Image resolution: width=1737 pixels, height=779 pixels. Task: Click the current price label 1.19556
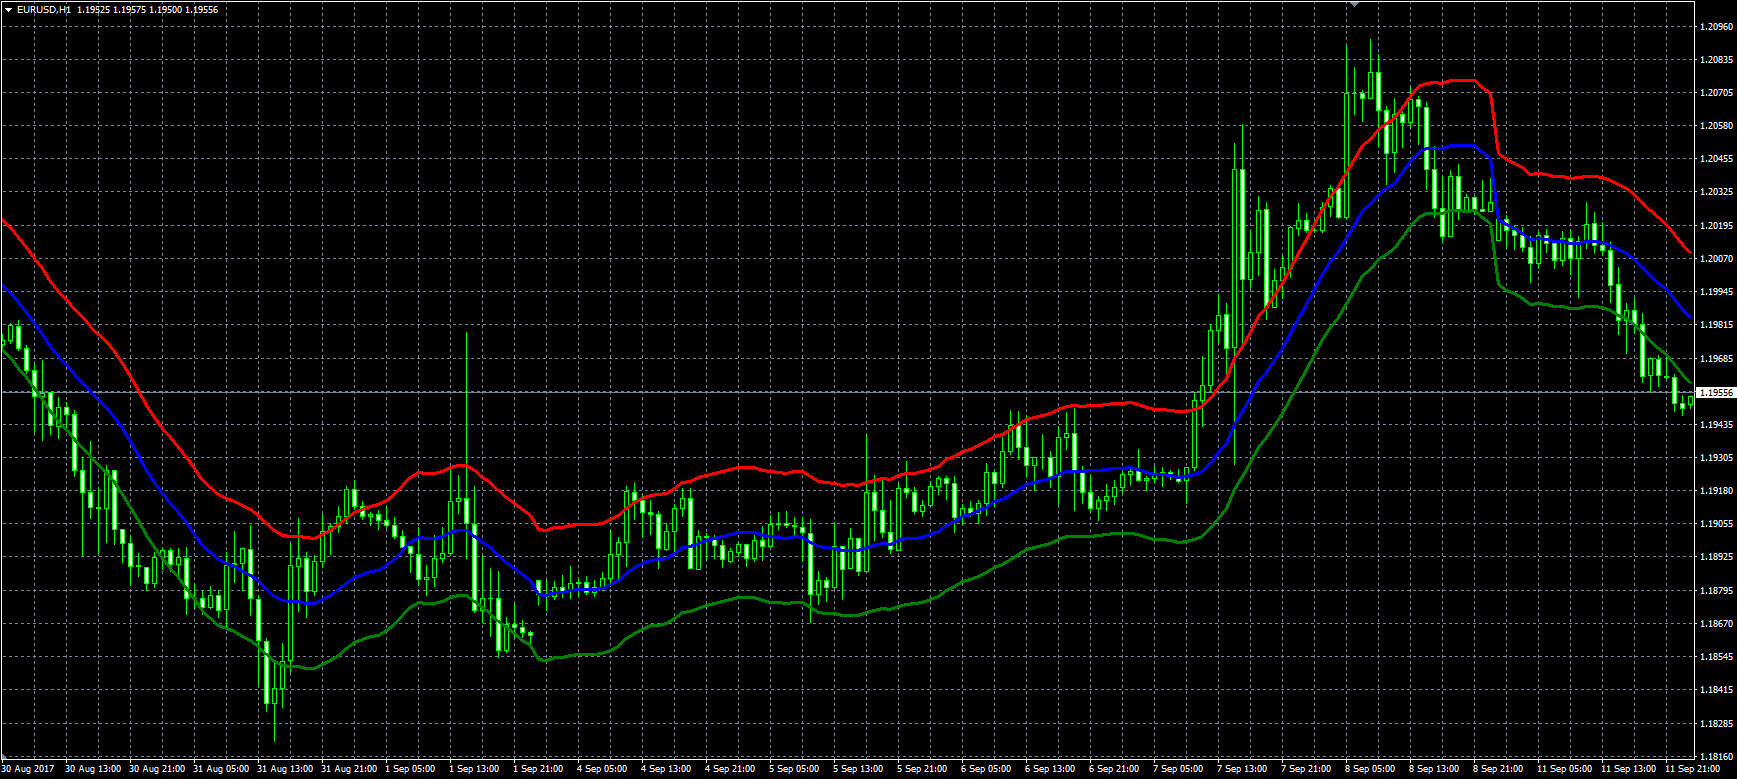1716,393
